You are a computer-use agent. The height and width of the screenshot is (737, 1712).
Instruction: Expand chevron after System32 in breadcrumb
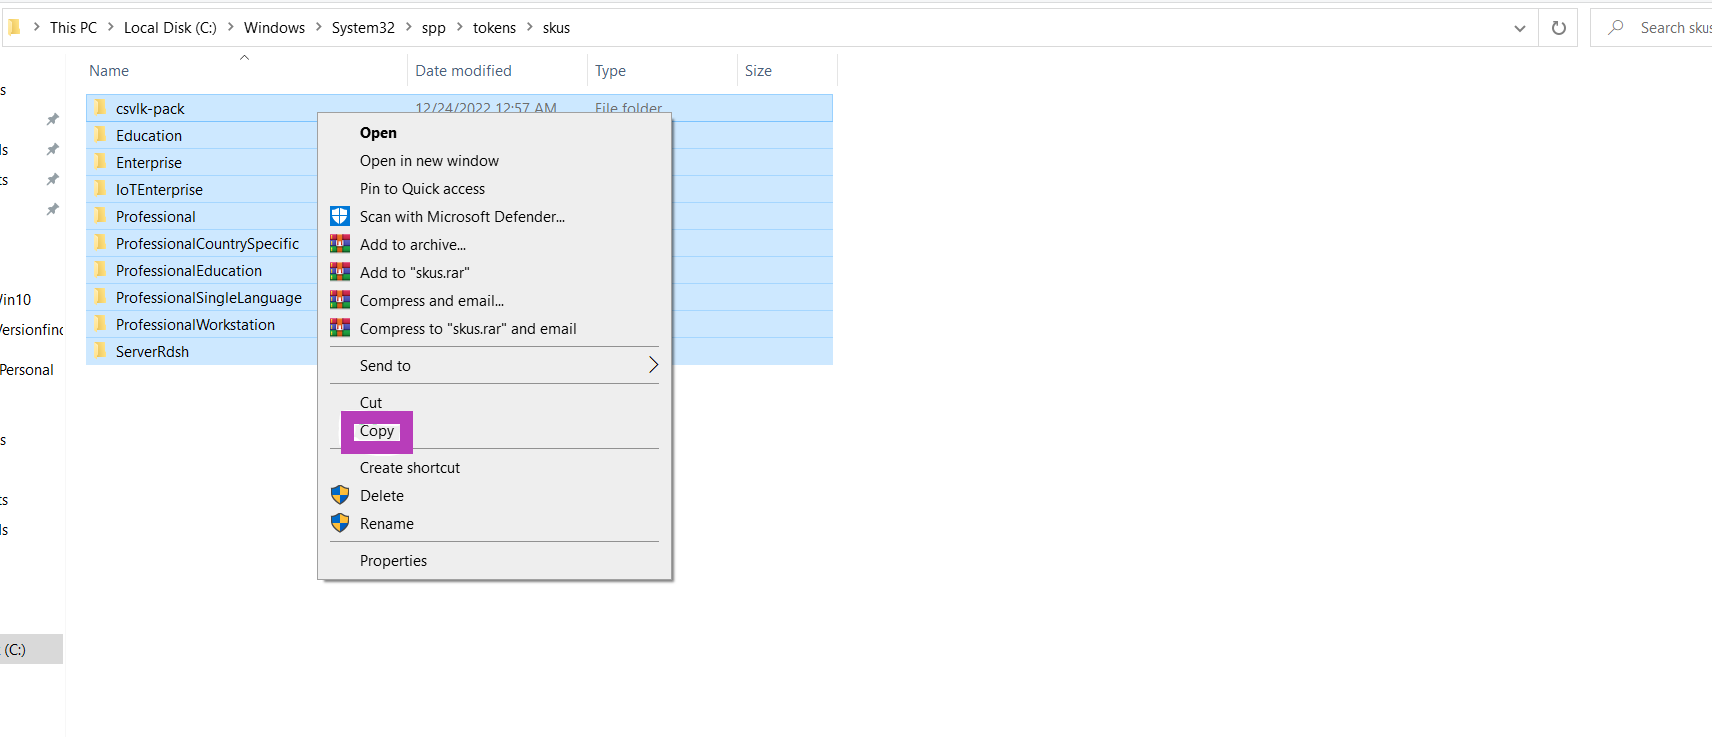(408, 28)
